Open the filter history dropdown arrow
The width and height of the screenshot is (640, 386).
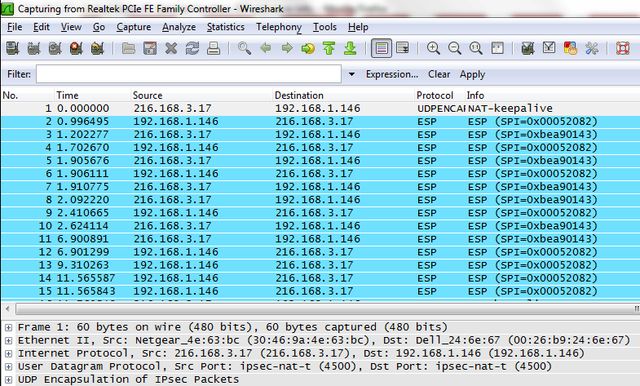pos(351,74)
